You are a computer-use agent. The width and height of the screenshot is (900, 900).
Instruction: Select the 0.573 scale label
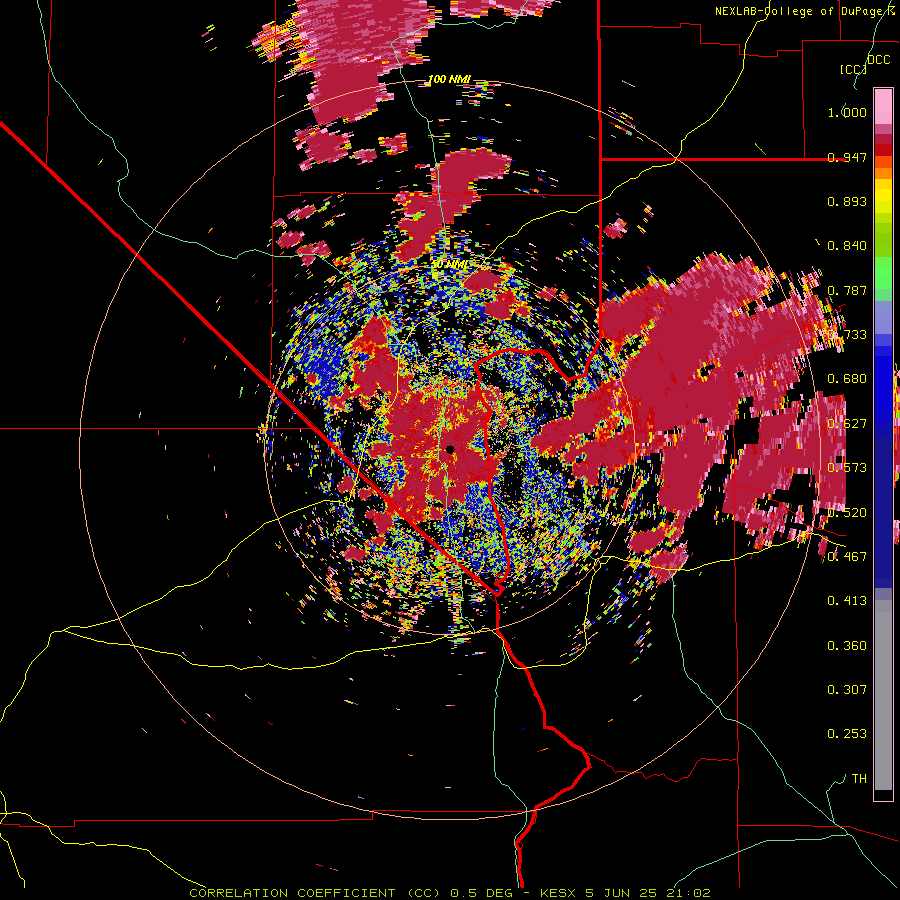[x=847, y=468]
